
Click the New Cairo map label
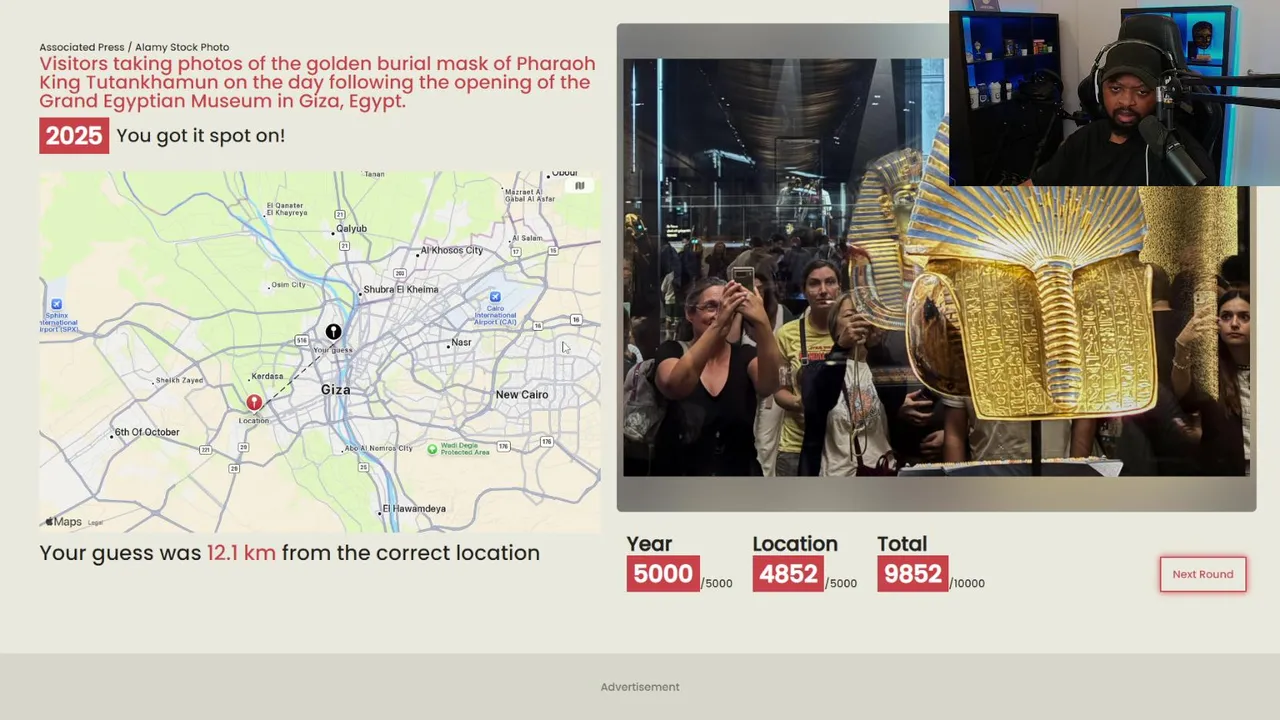click(x=522, y=394)
